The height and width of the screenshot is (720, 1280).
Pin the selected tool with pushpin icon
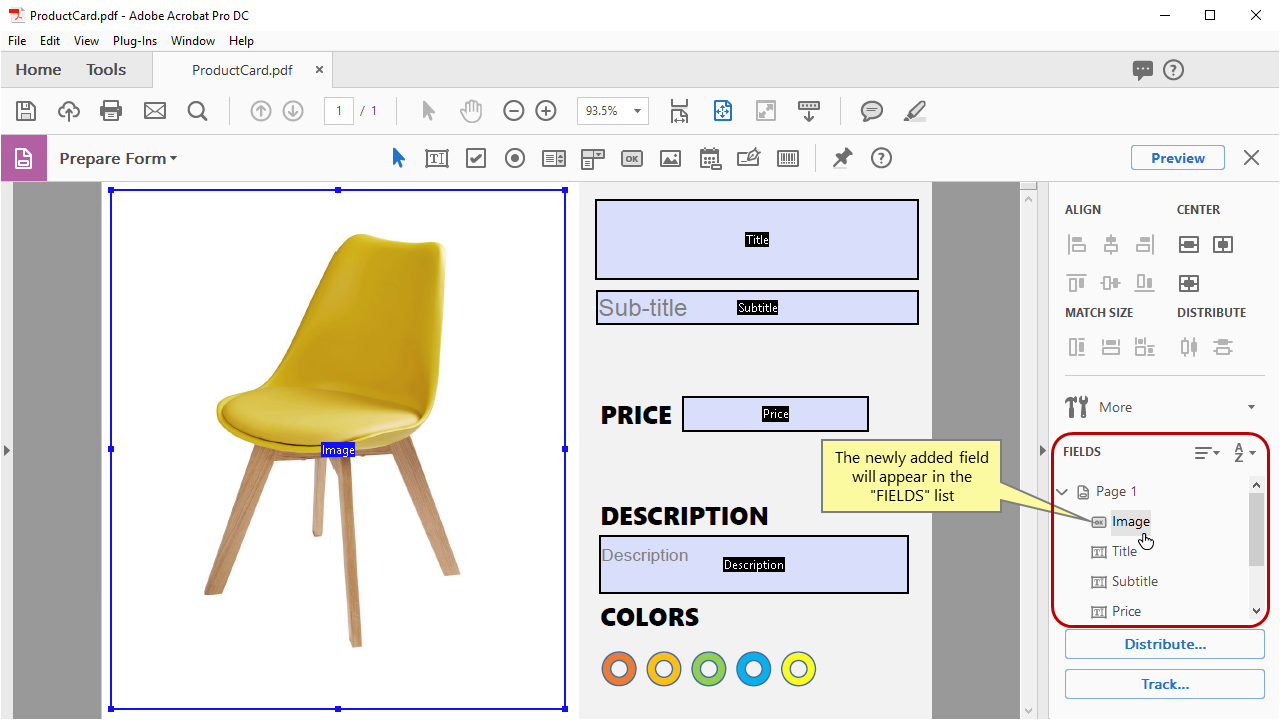click(x=842, y=158)
